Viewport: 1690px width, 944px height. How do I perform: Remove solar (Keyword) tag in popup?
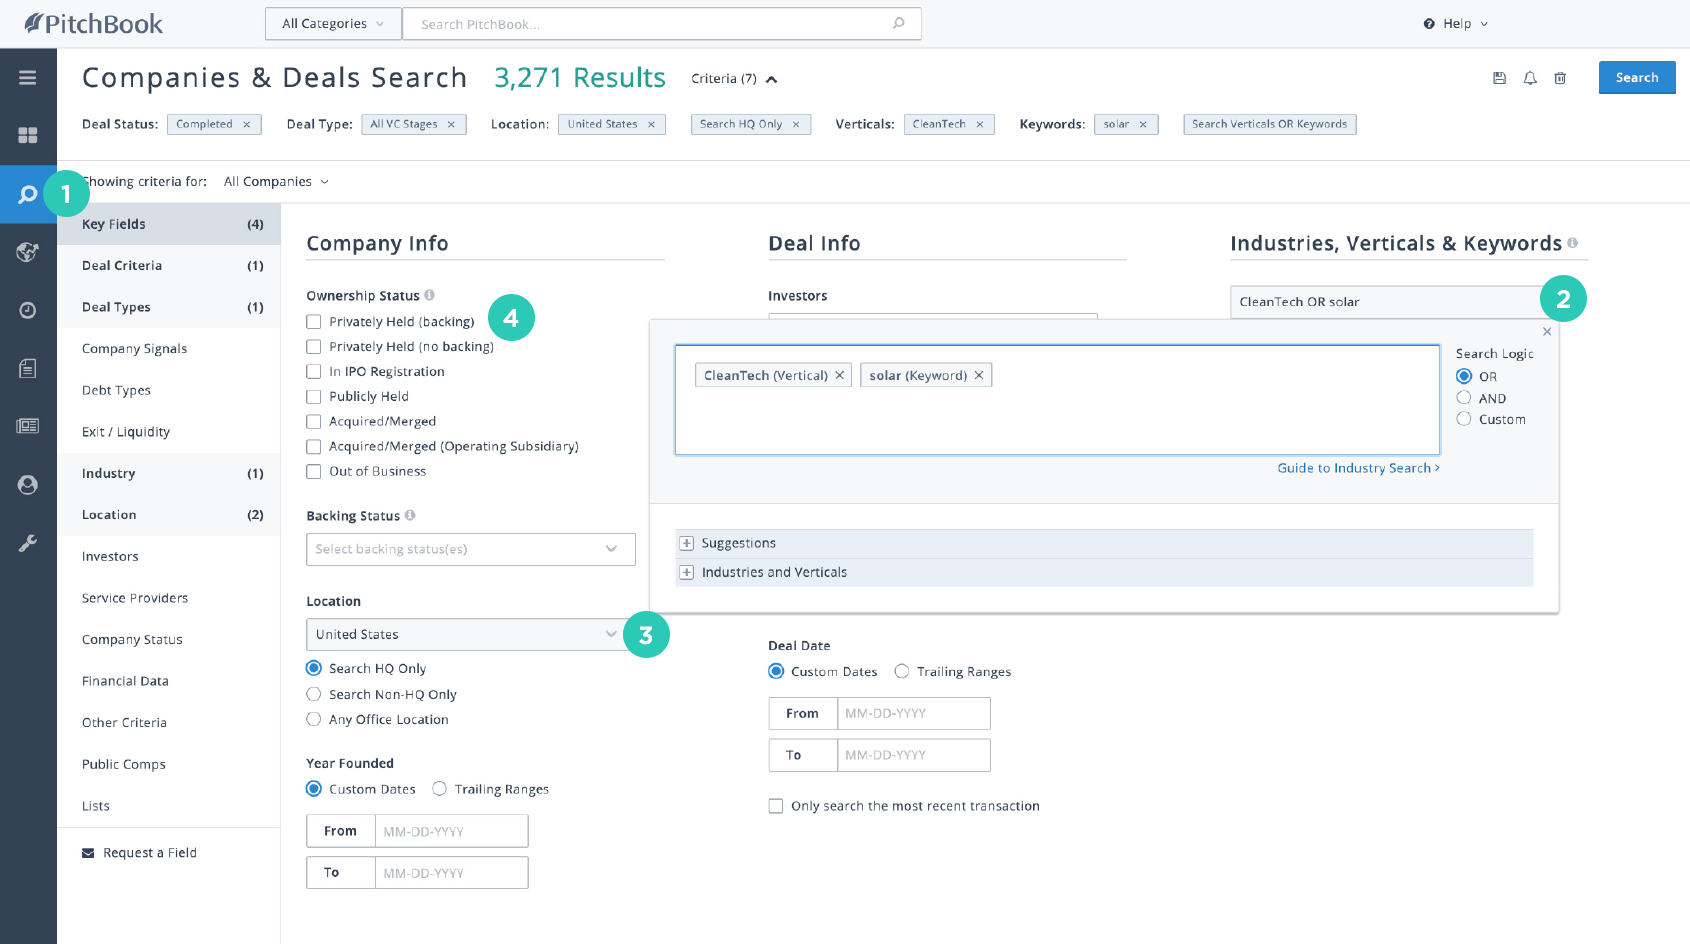tap(979, 375)
